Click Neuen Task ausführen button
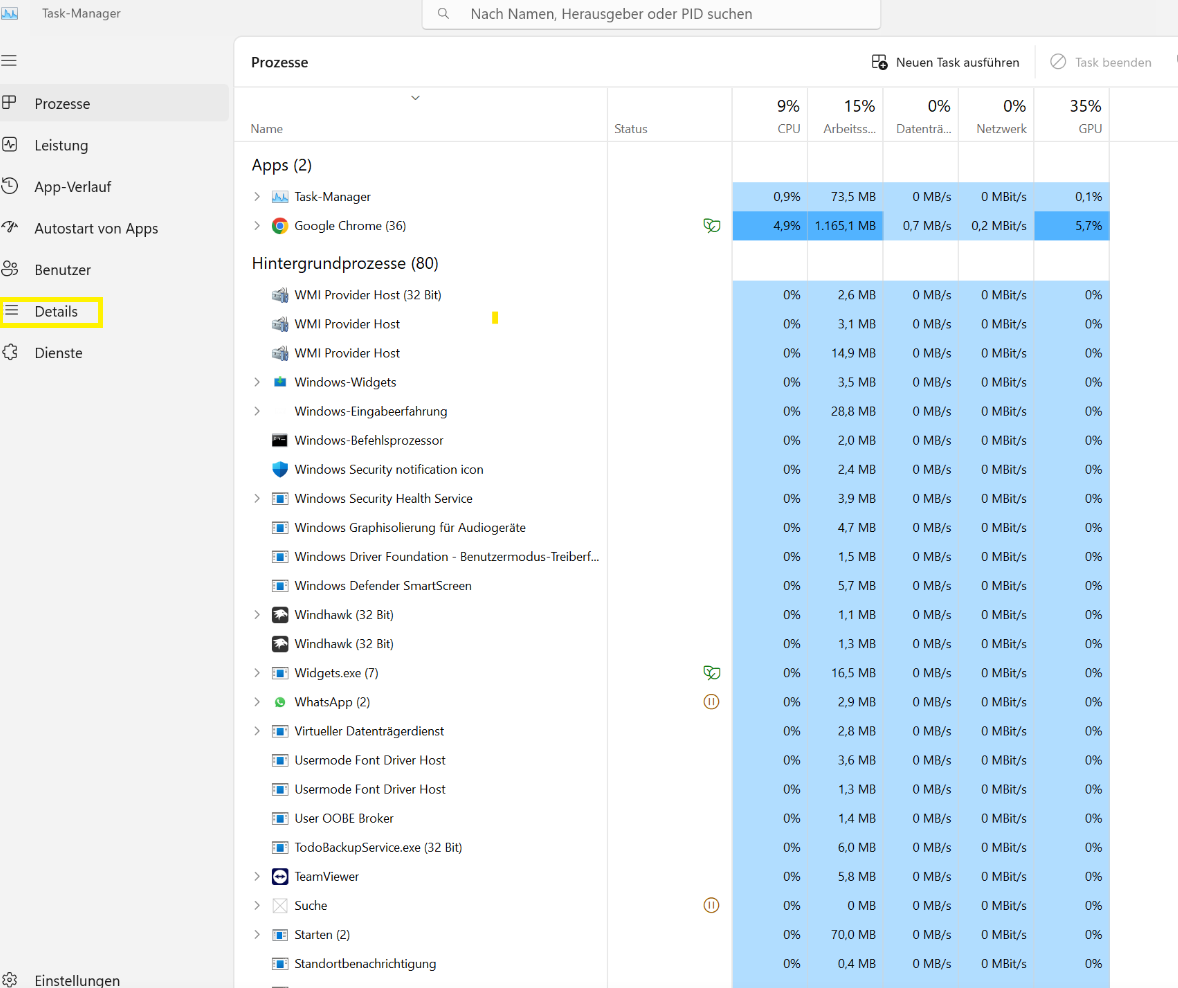 (945, 62)
